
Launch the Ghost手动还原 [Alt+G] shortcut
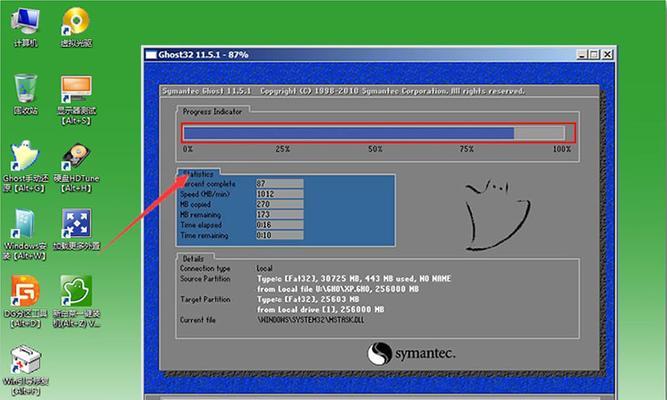click(25, 167)
